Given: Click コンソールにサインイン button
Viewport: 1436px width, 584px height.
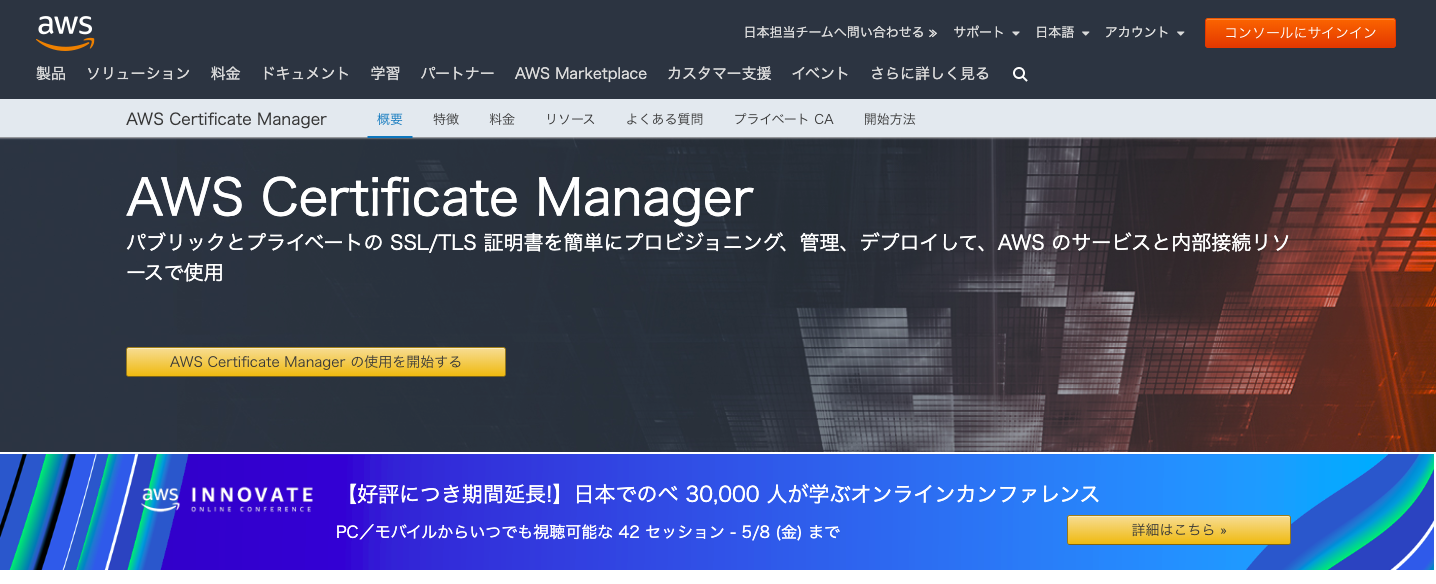Looking at the screenshot, I should 1300,33.
